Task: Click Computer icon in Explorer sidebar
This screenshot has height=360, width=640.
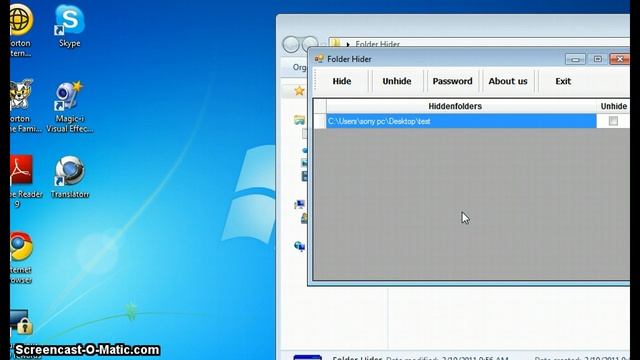Action: pos(299,204)
